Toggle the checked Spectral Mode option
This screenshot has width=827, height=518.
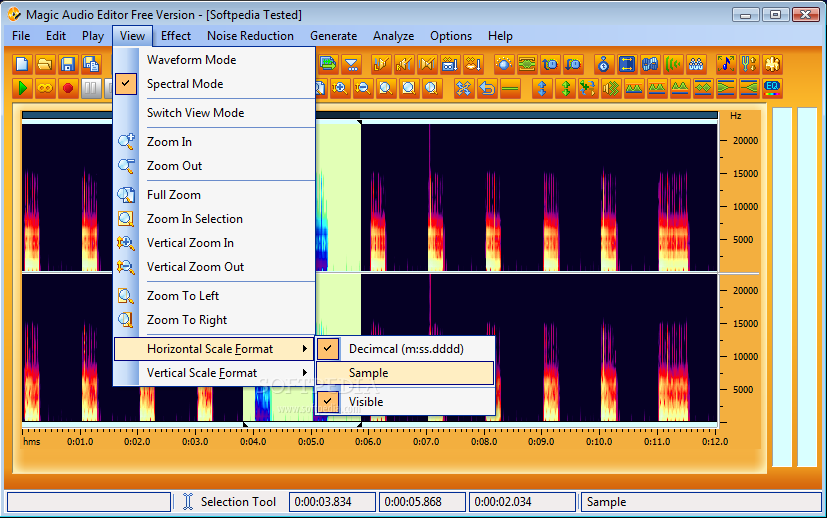click(215, 84)
